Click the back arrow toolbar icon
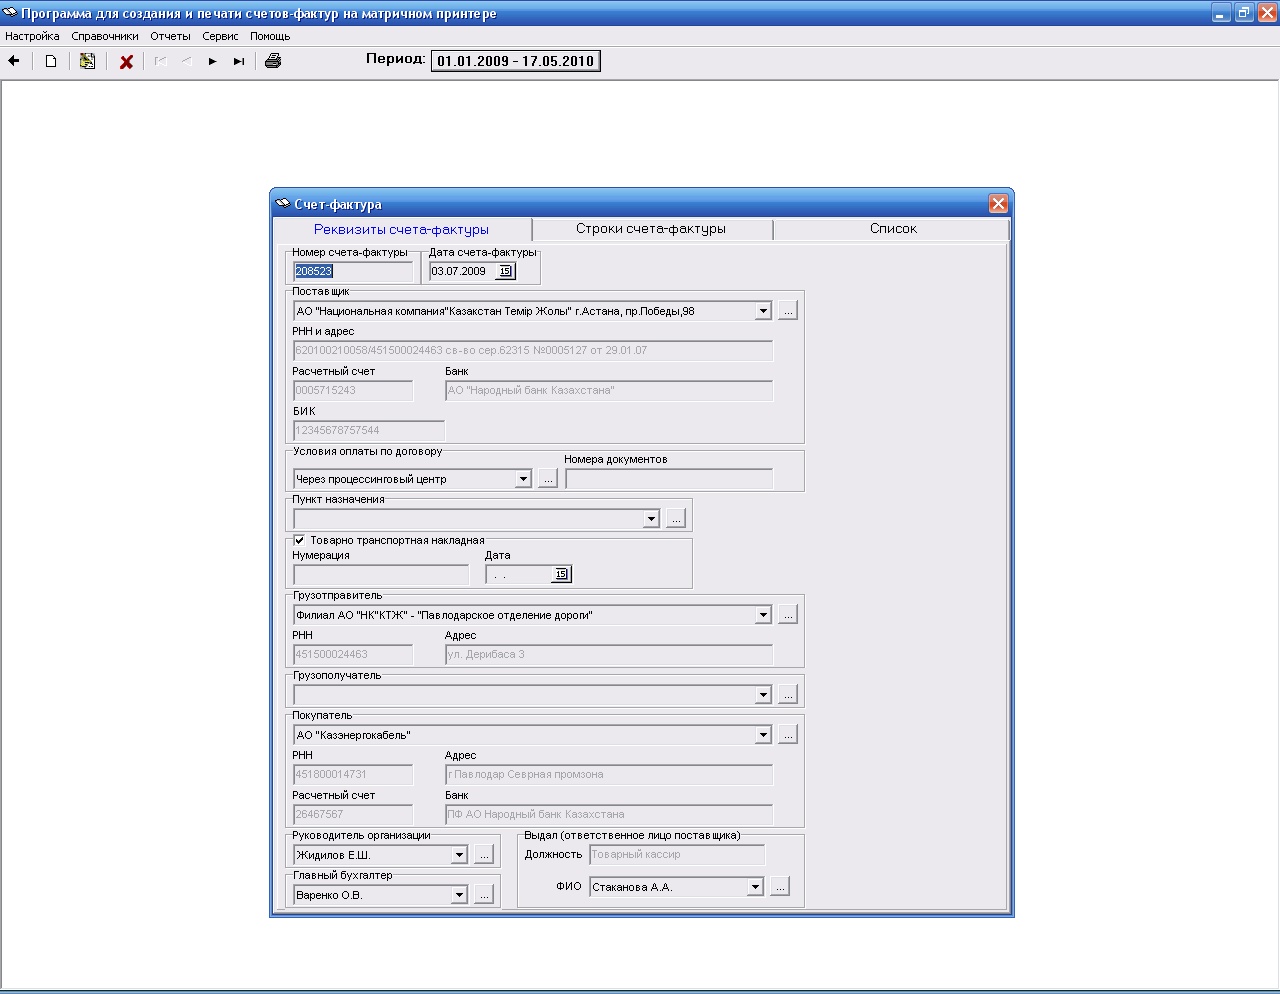1280x994 pixels. [14, 61]
